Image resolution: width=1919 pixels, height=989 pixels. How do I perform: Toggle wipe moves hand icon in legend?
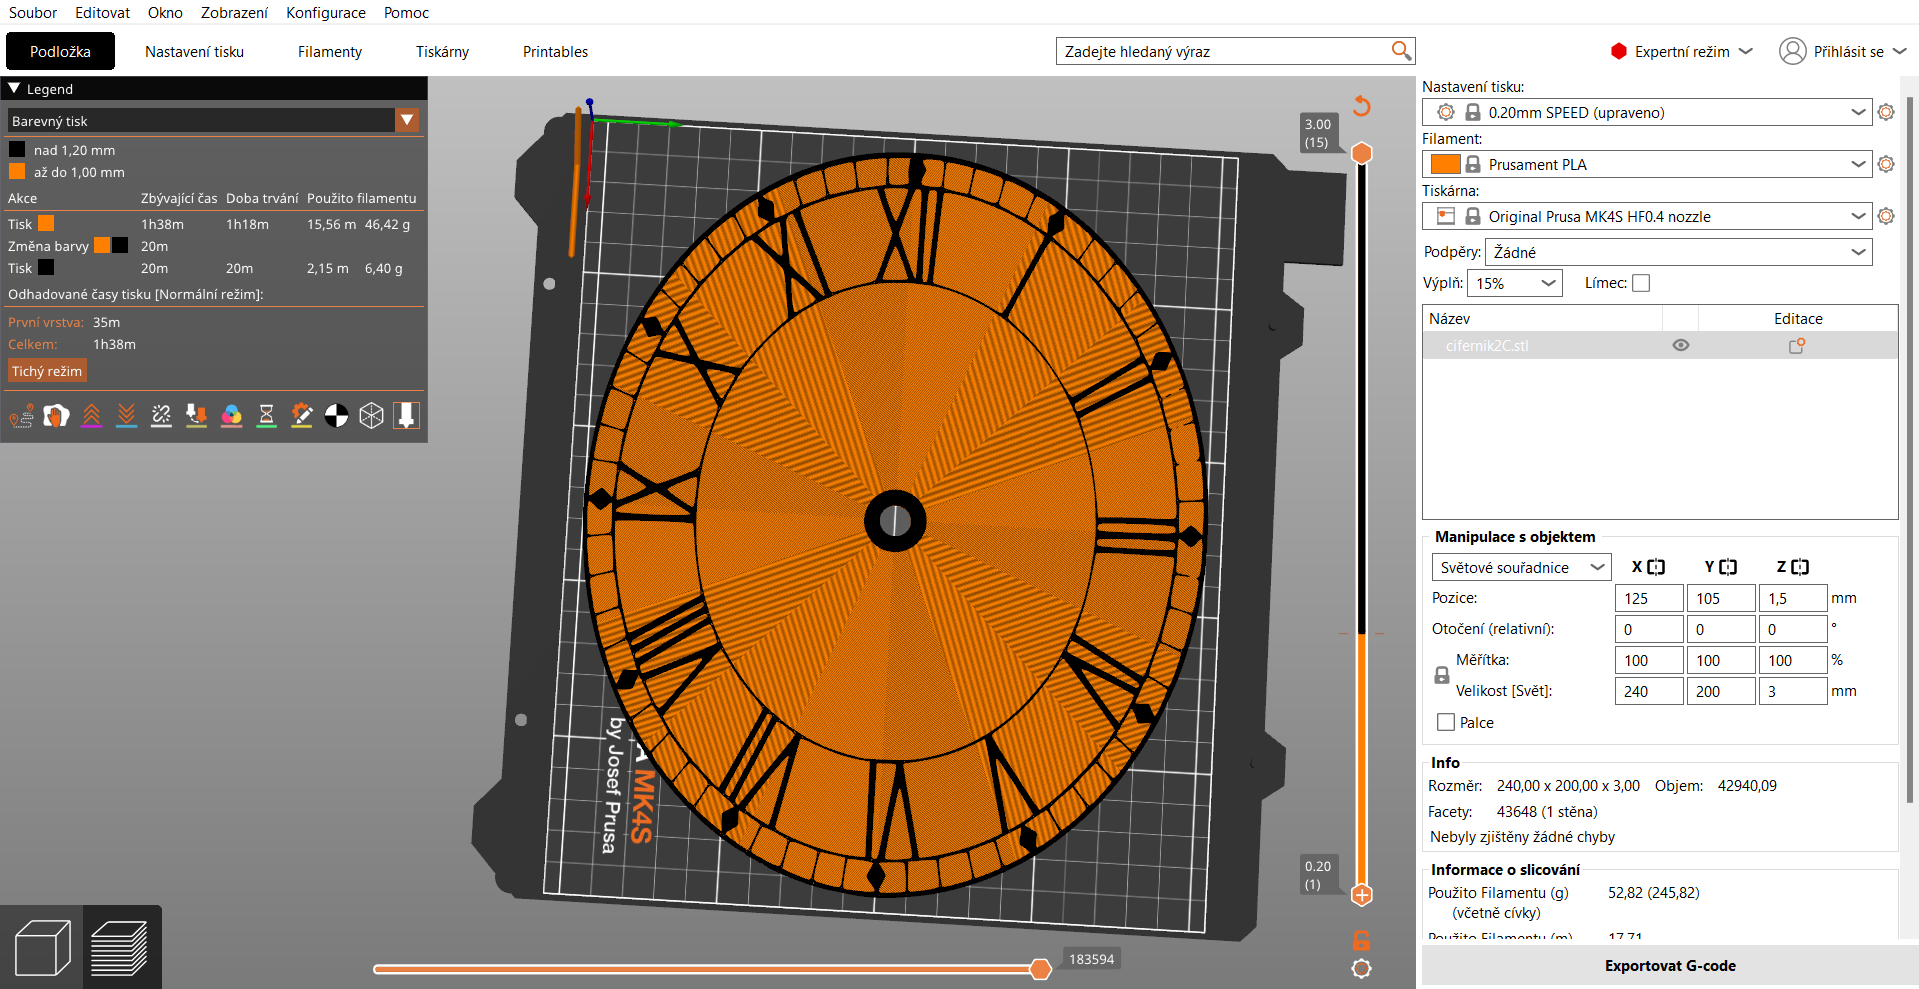point(56,416)
